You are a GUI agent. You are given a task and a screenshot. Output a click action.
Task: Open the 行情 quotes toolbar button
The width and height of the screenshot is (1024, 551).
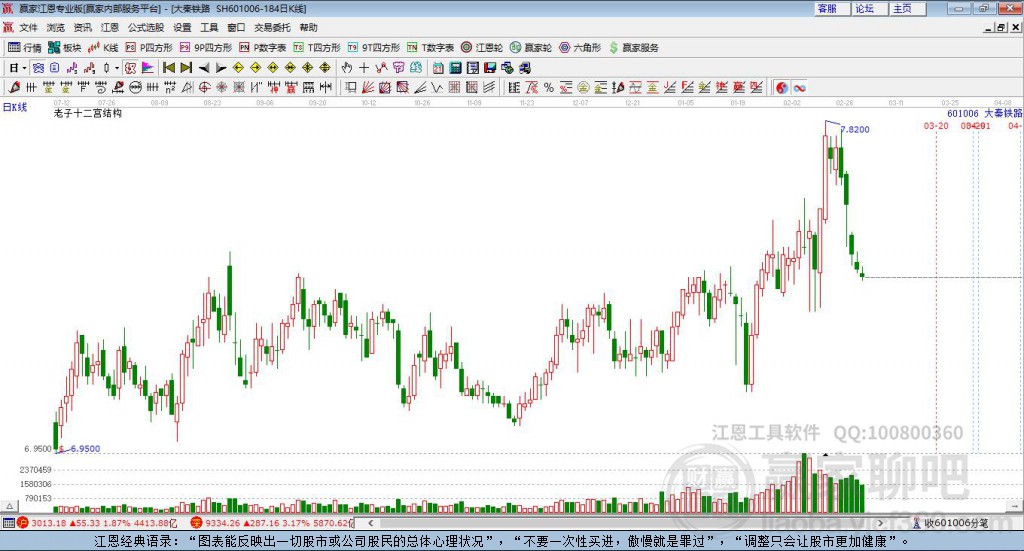click(x=24, y=48)
